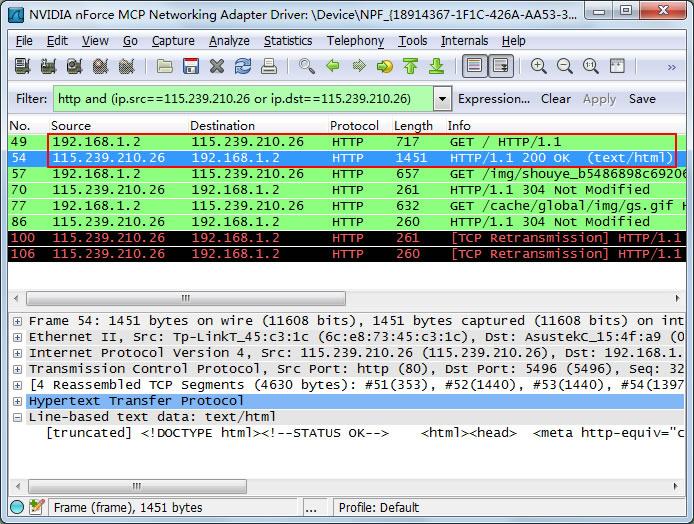
Task: Open the Statistics menu
Action: pyautogui.click(x=288, y=41)
